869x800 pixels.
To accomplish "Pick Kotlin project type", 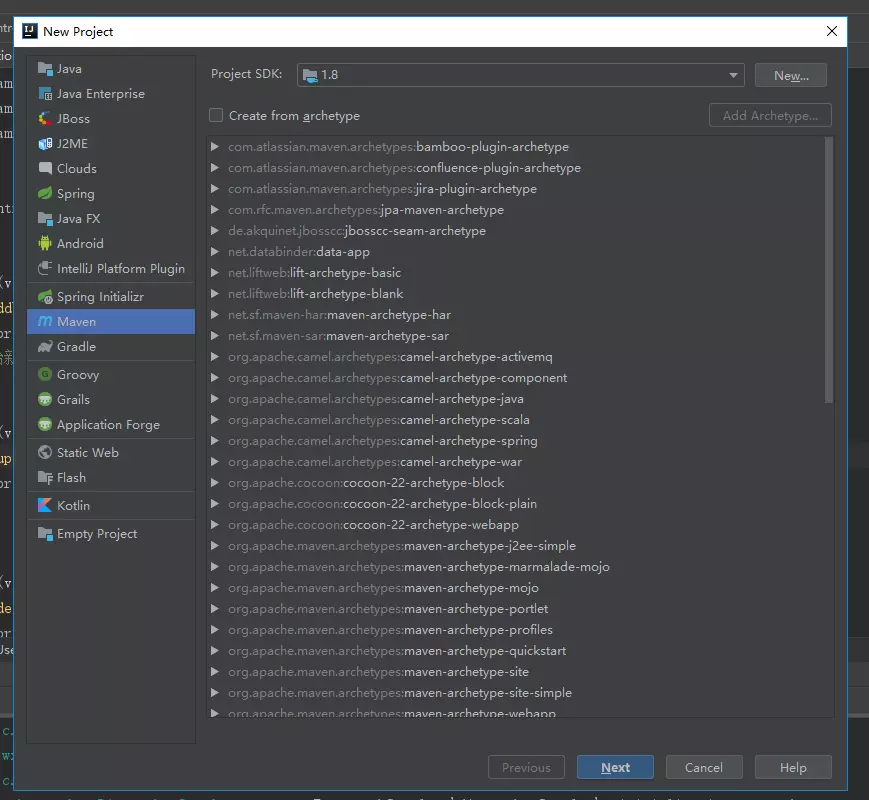I will (x=111, y=506).
